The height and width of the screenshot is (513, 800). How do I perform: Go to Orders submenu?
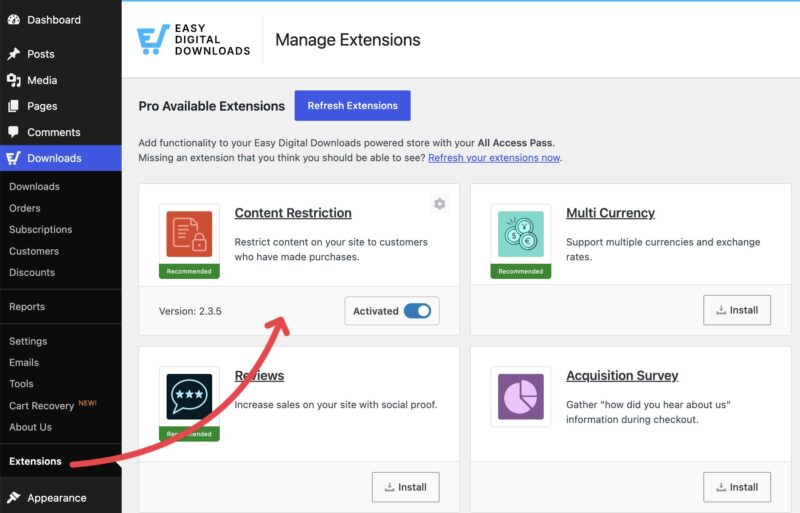[24, 208]
